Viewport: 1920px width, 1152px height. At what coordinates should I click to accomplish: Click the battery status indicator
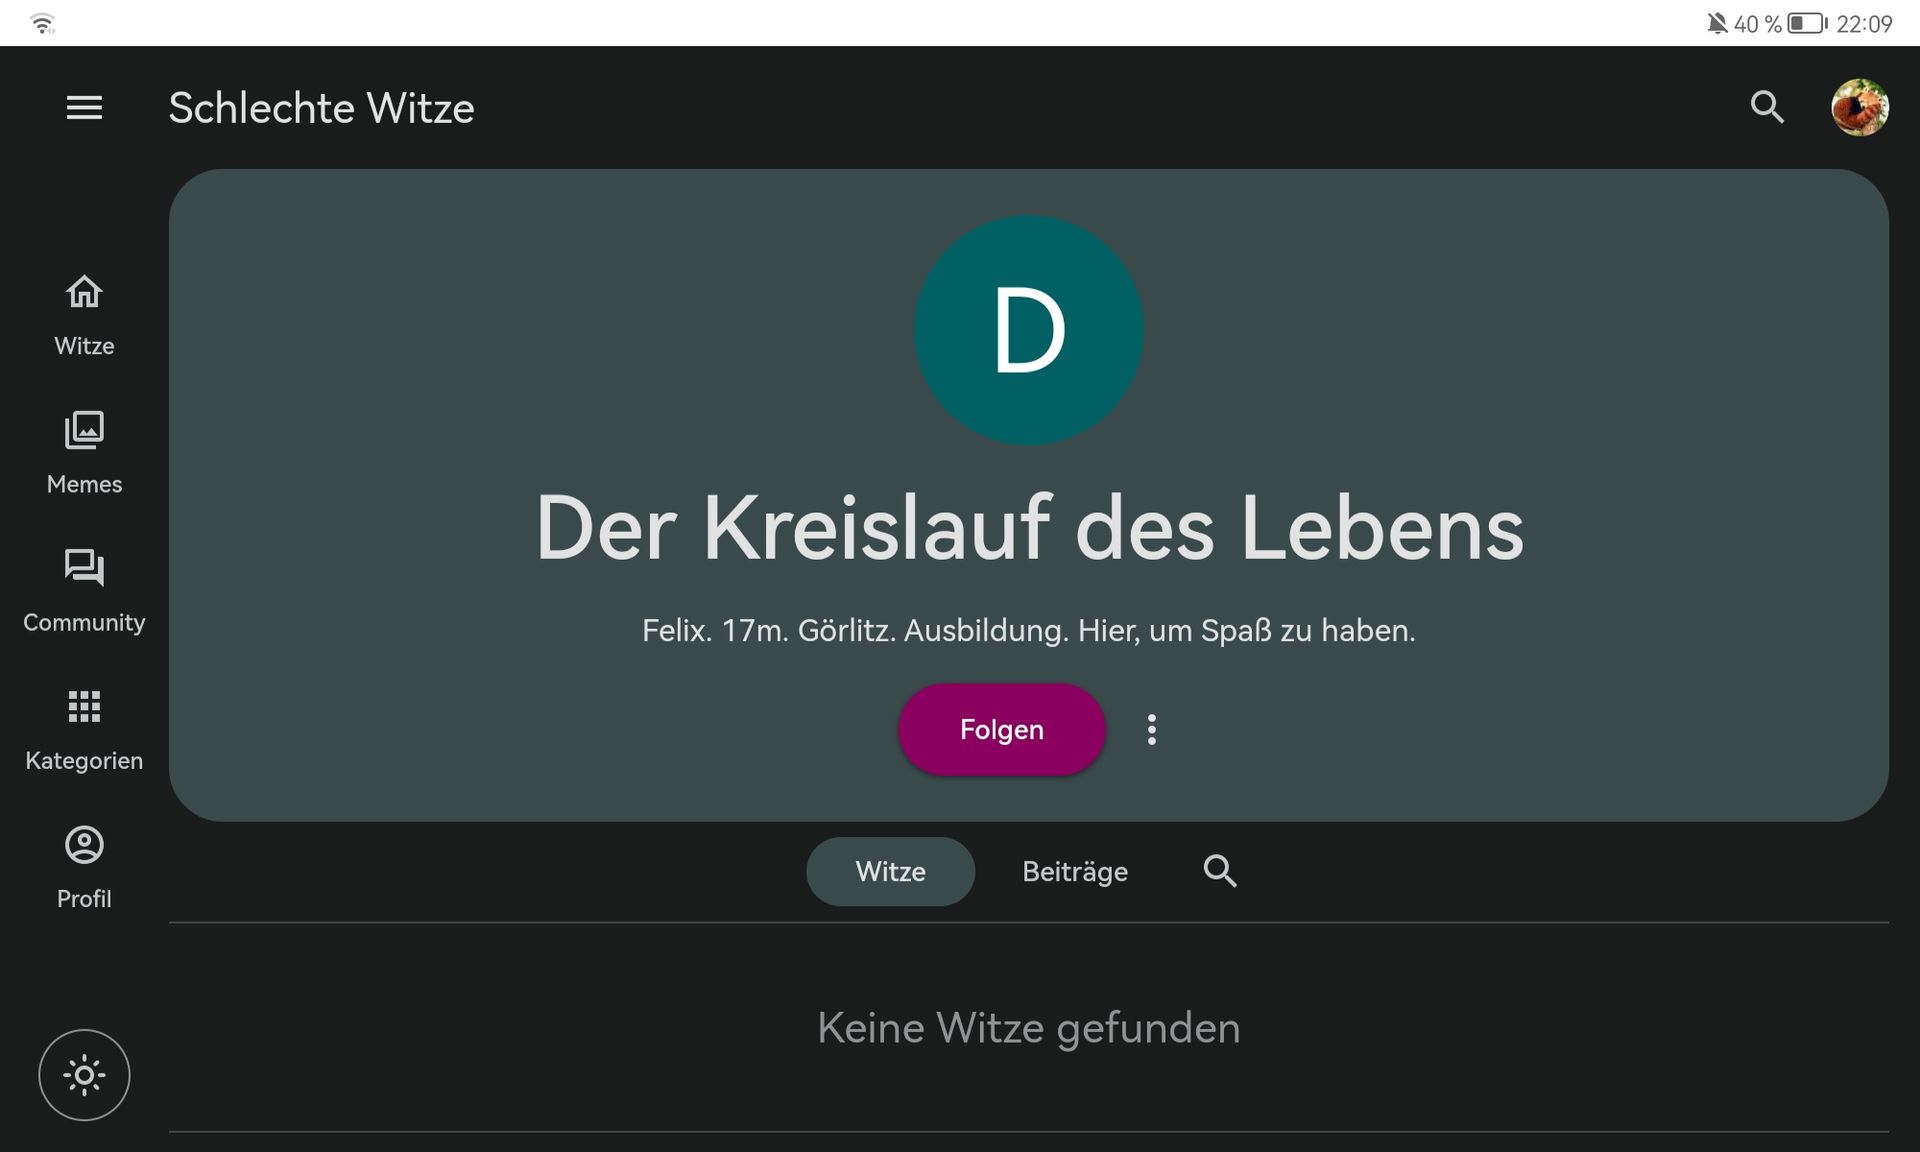pos(1806,23)
